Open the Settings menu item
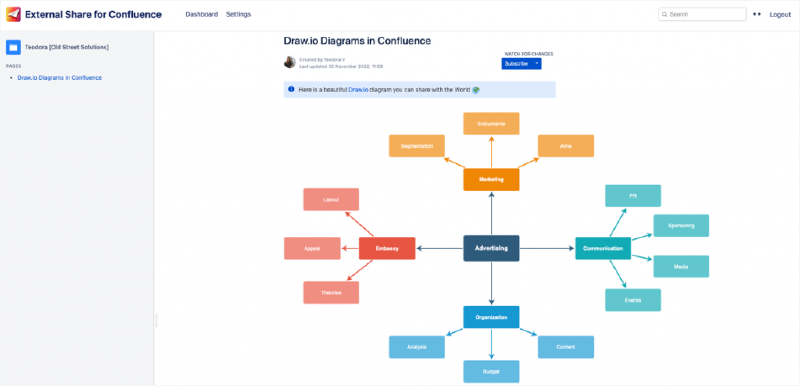 238,14
